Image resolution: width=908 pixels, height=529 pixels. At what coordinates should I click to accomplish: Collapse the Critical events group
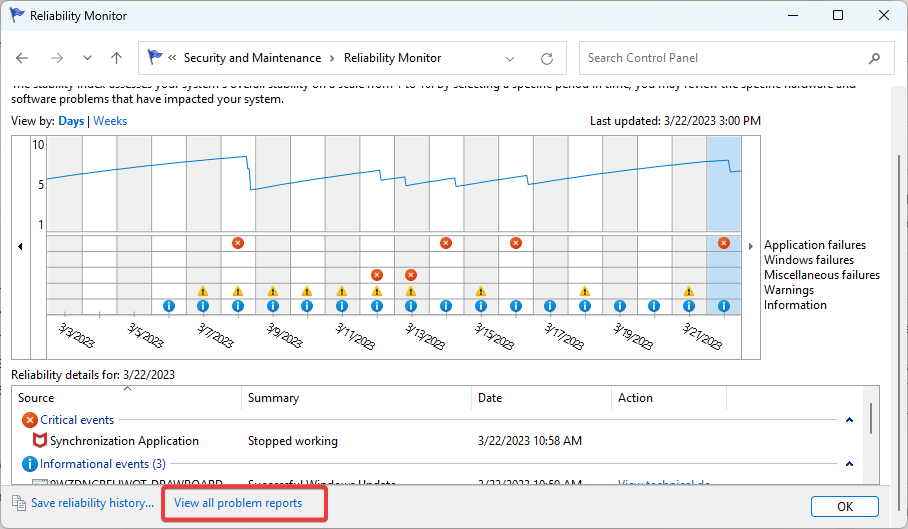click(849, 421)
